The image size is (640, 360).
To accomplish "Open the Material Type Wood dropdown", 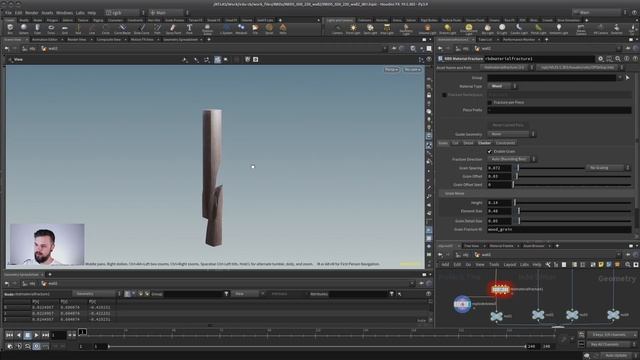I will 502,86.
